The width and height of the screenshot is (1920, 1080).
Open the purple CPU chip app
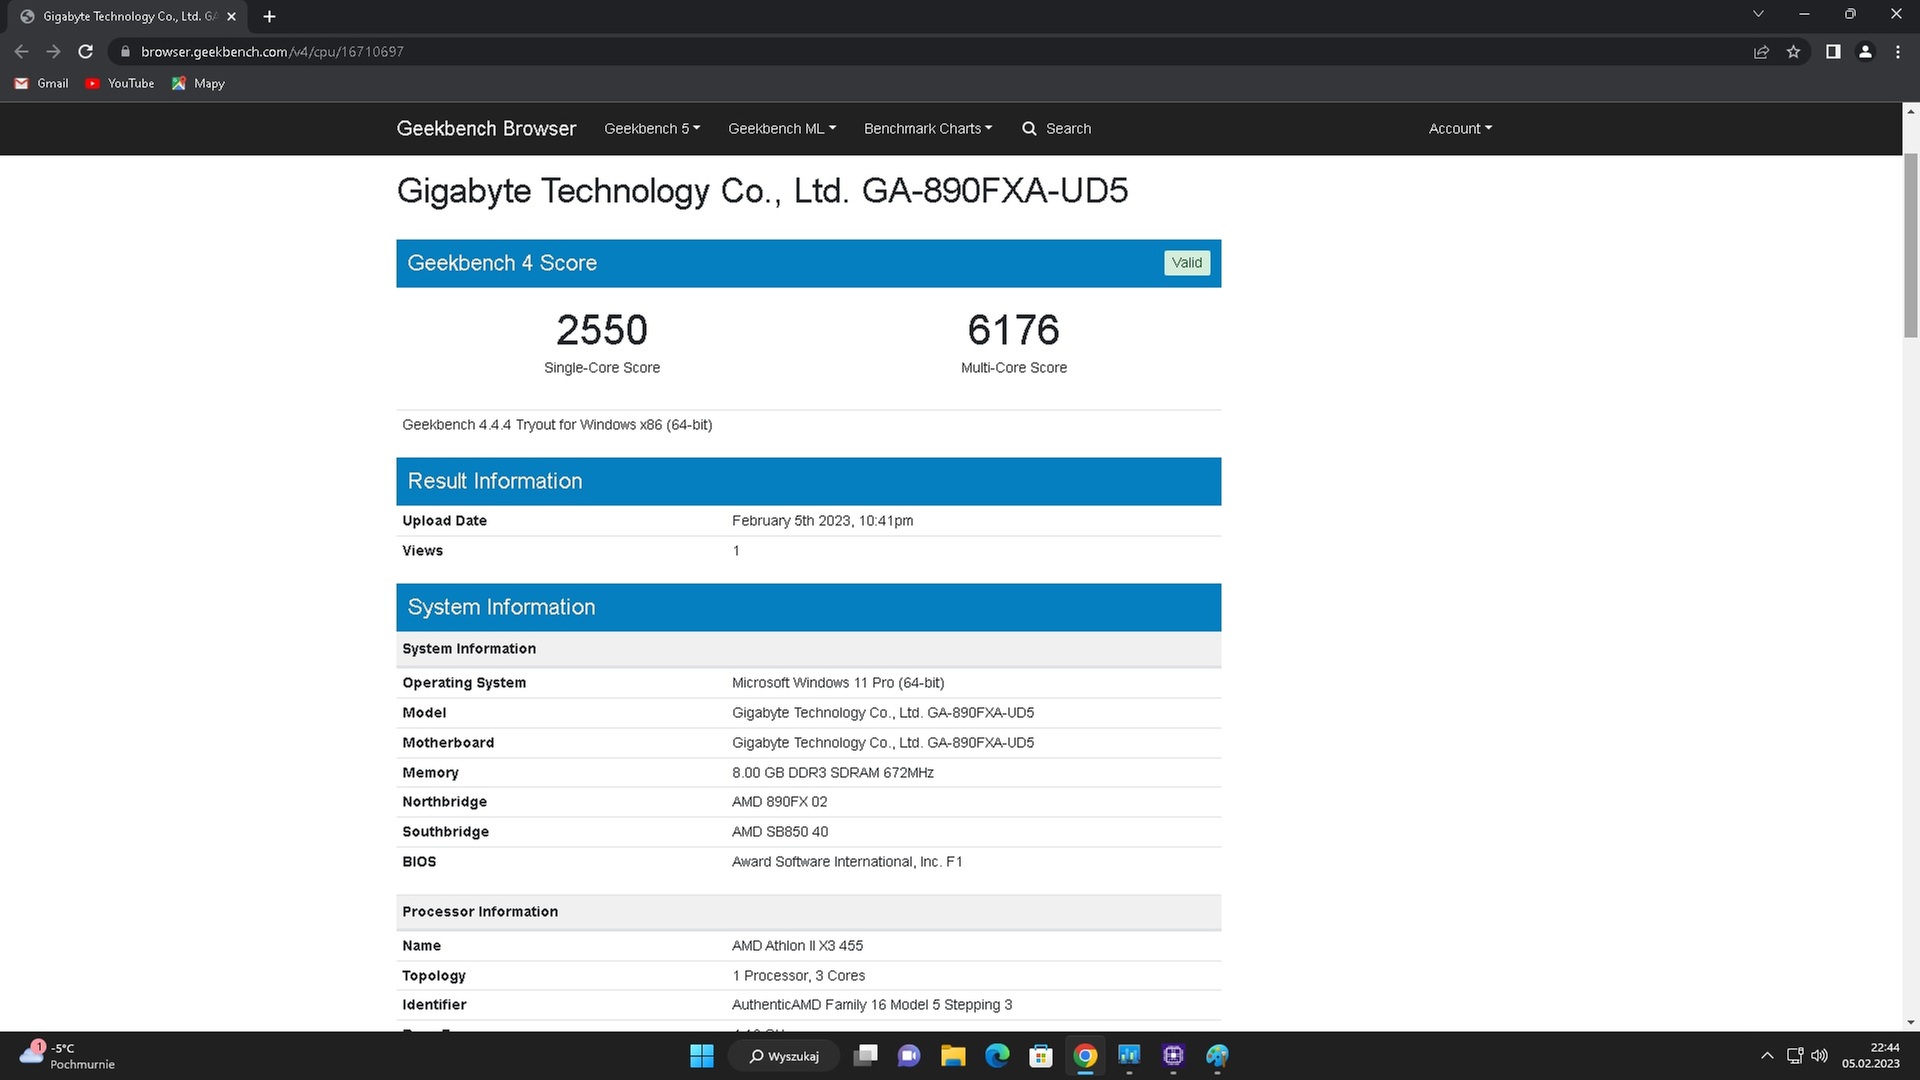click(x=1173, y=1056)
